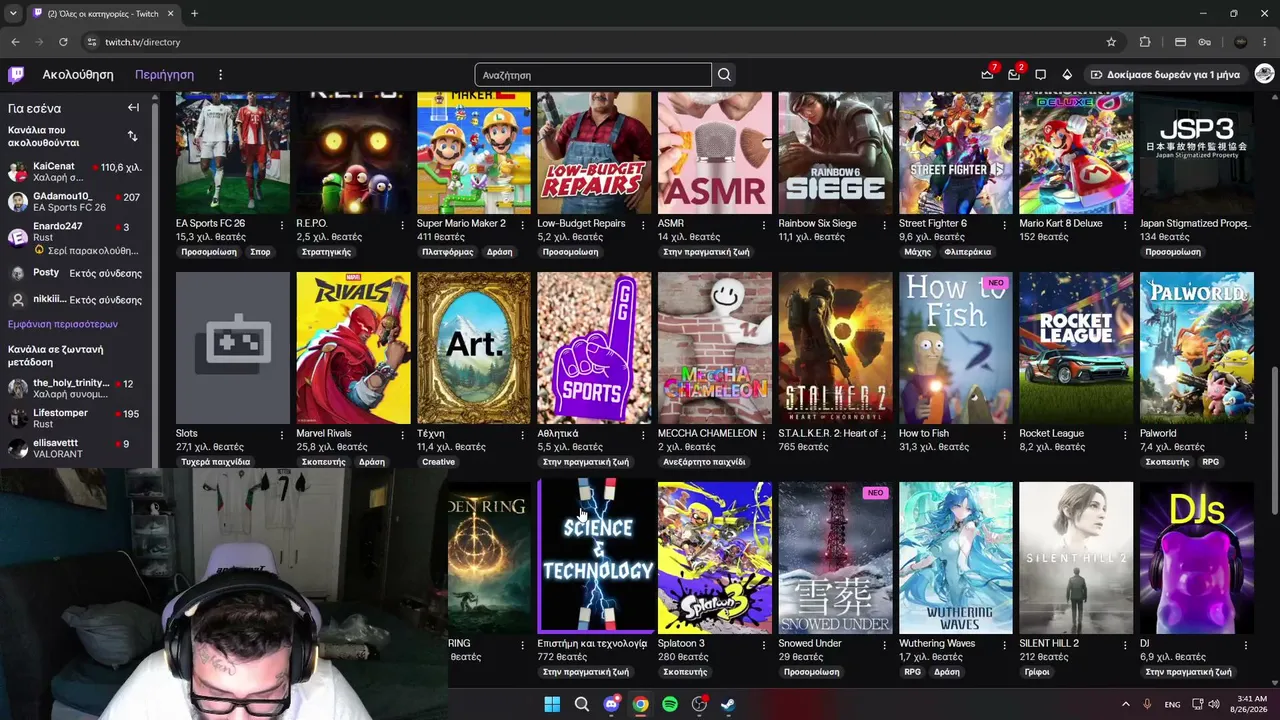The image size is (1280, 720).
Task: Click the Creative tag under Τέχνη
Action: click(438, 462)
